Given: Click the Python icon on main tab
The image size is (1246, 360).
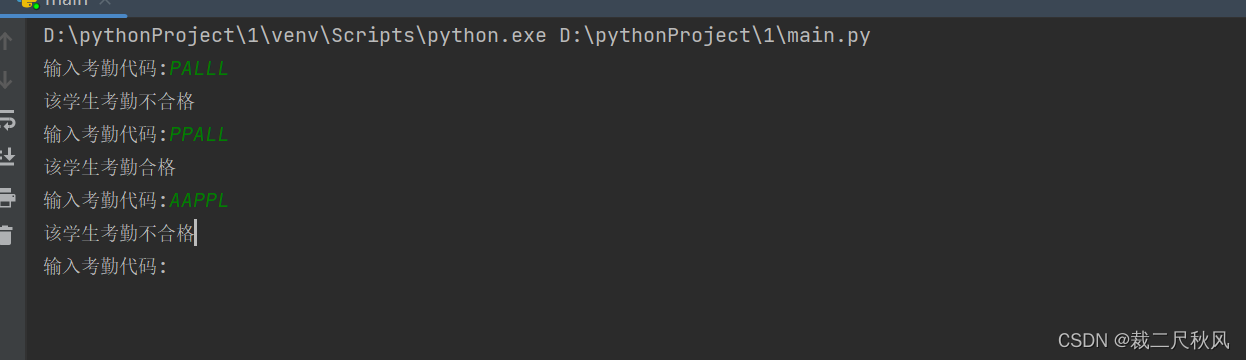Looking at the screenshot, I should click(x=28, y=3).
